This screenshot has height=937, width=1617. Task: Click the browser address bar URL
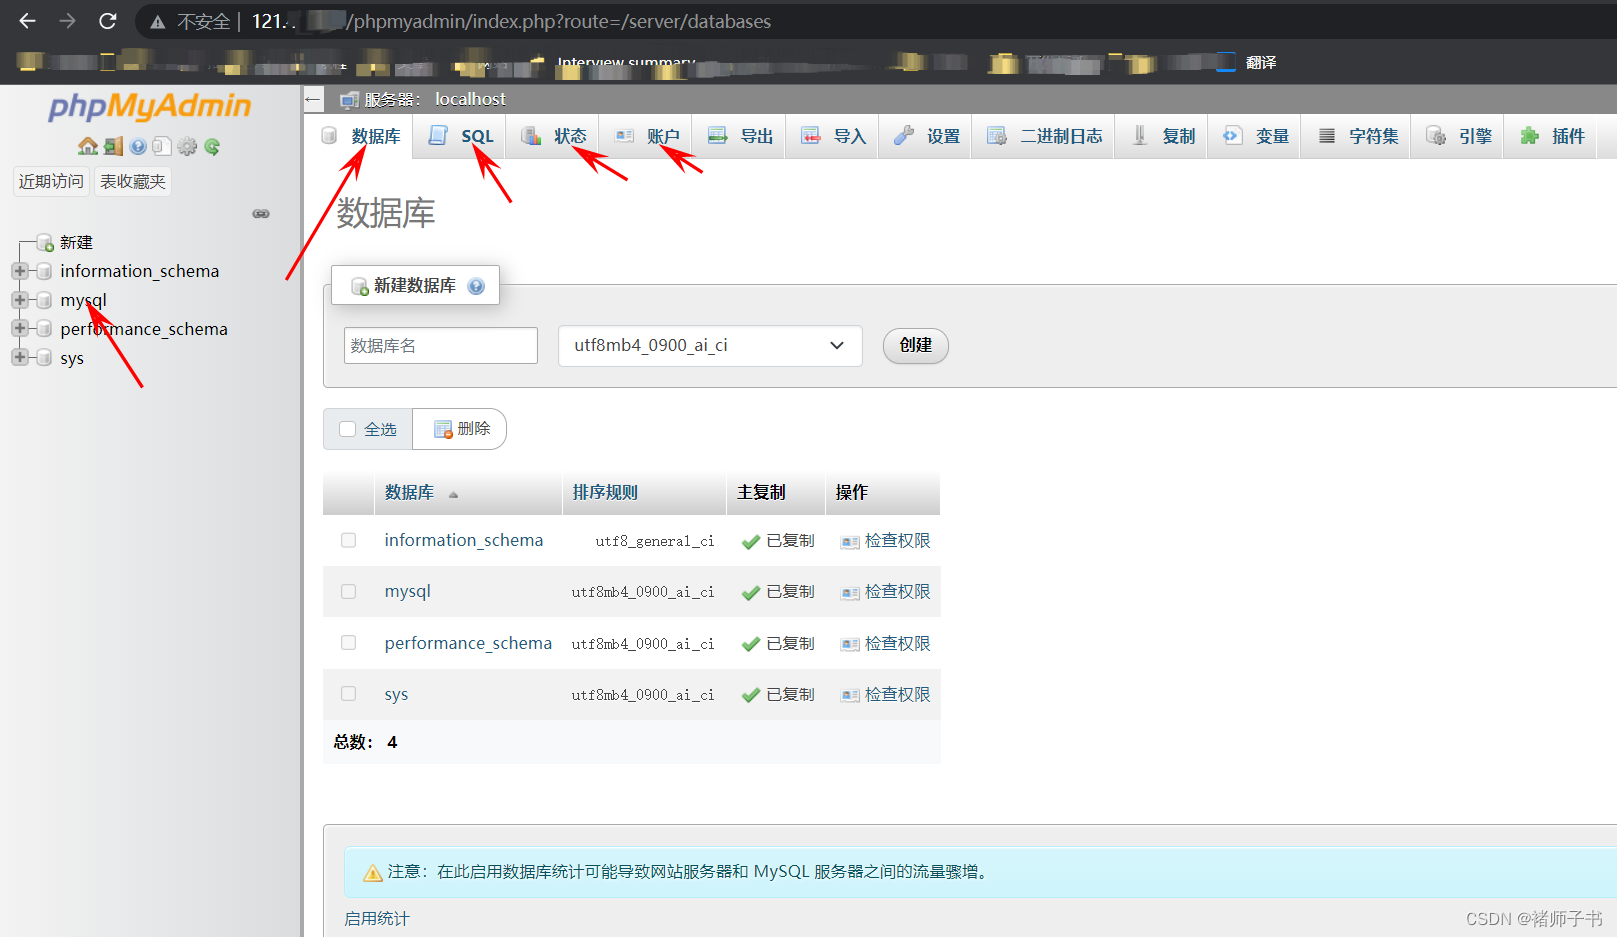pyautogui.click(x=511, y=21)
